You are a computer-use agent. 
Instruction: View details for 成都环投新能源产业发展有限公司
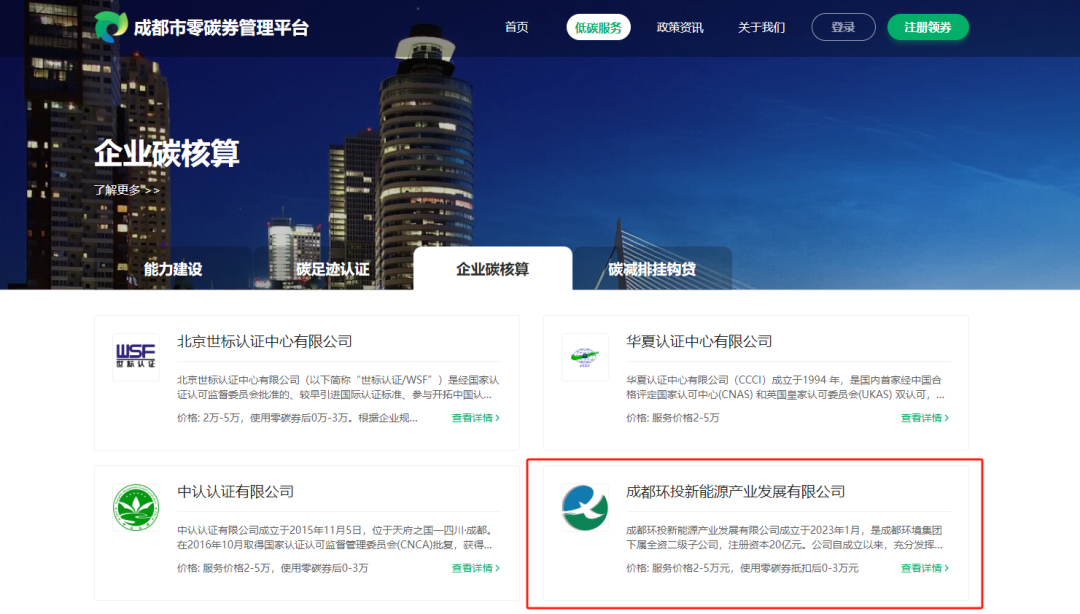pos(924,568)
